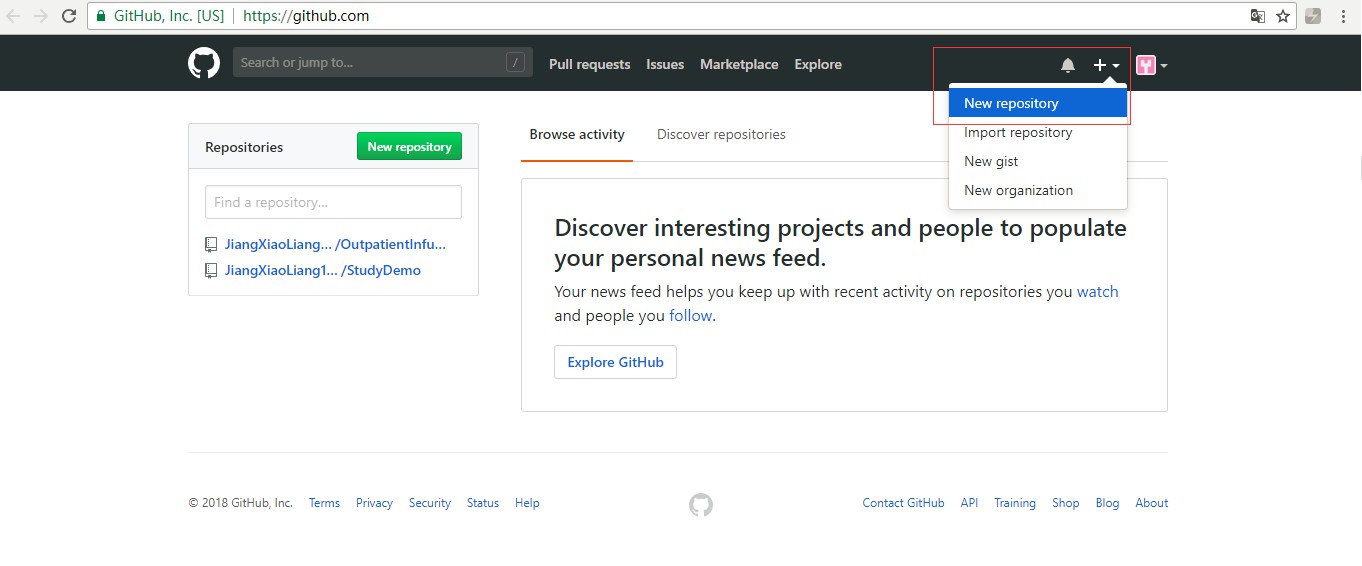The height and width of the screenshot is (566, 1362).
Task: Open Explore in header
Action: (818, 64)
